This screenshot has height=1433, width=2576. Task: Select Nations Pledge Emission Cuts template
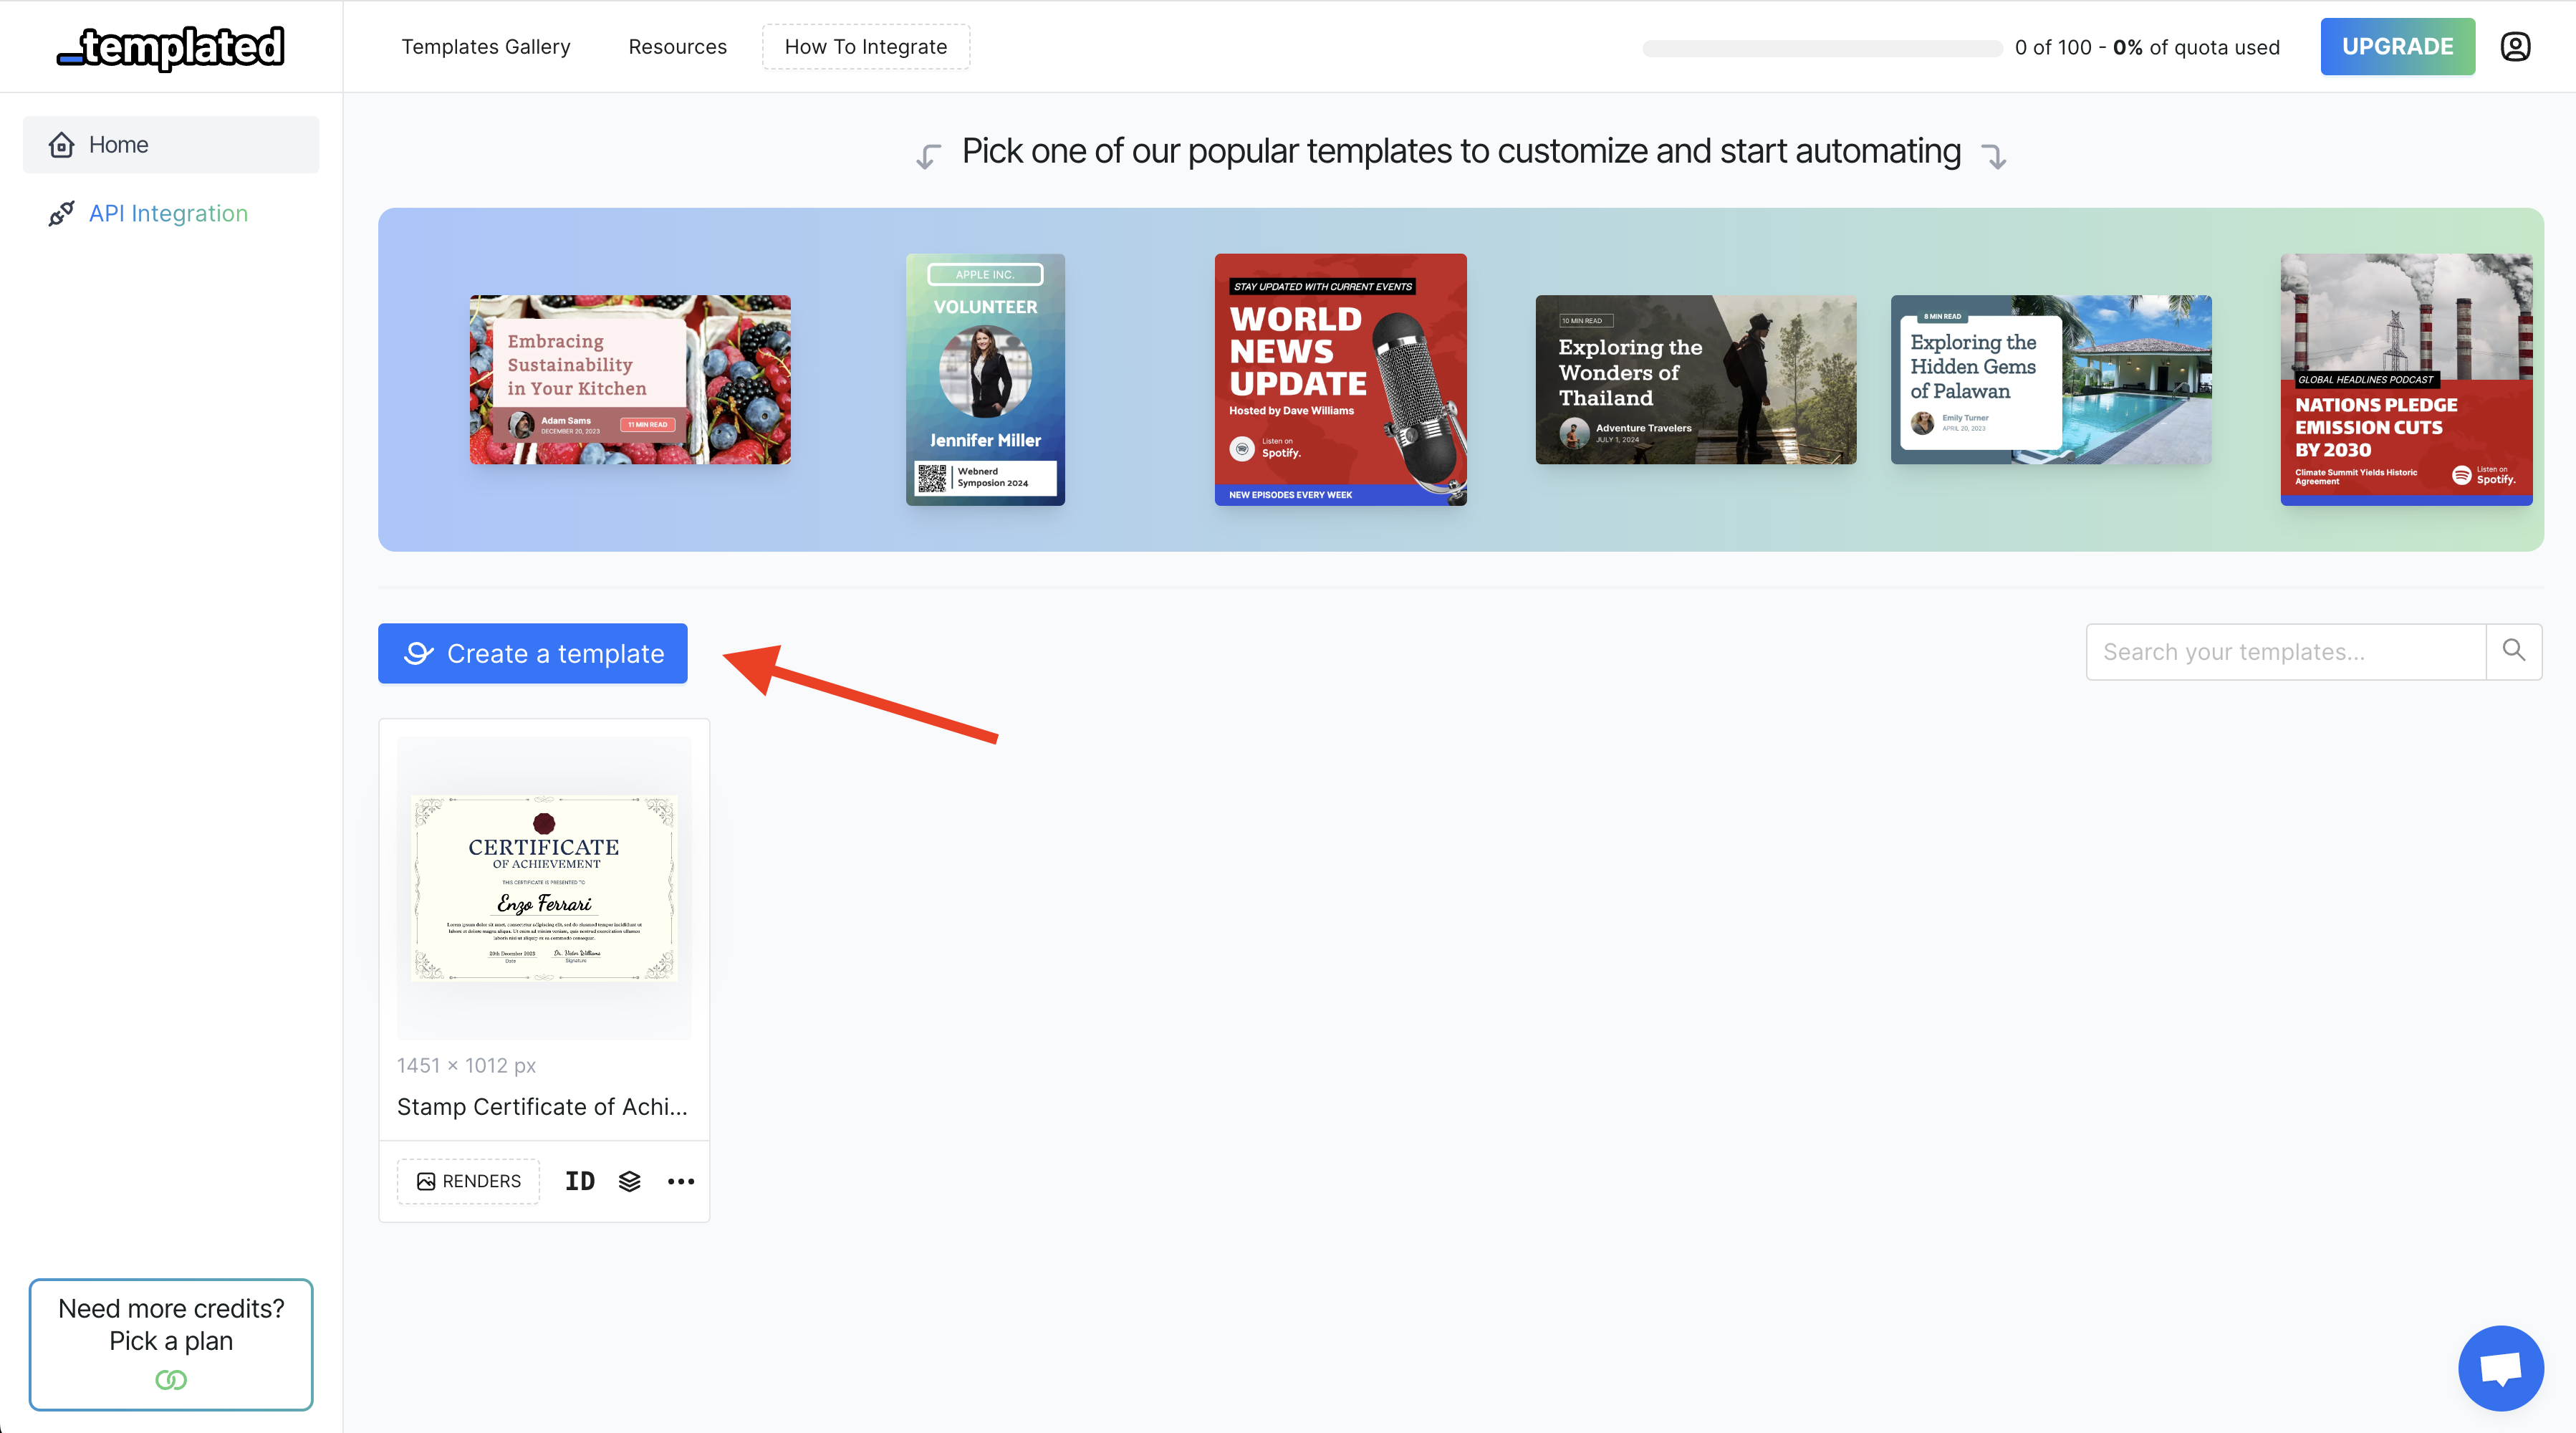coord(2406,379)
